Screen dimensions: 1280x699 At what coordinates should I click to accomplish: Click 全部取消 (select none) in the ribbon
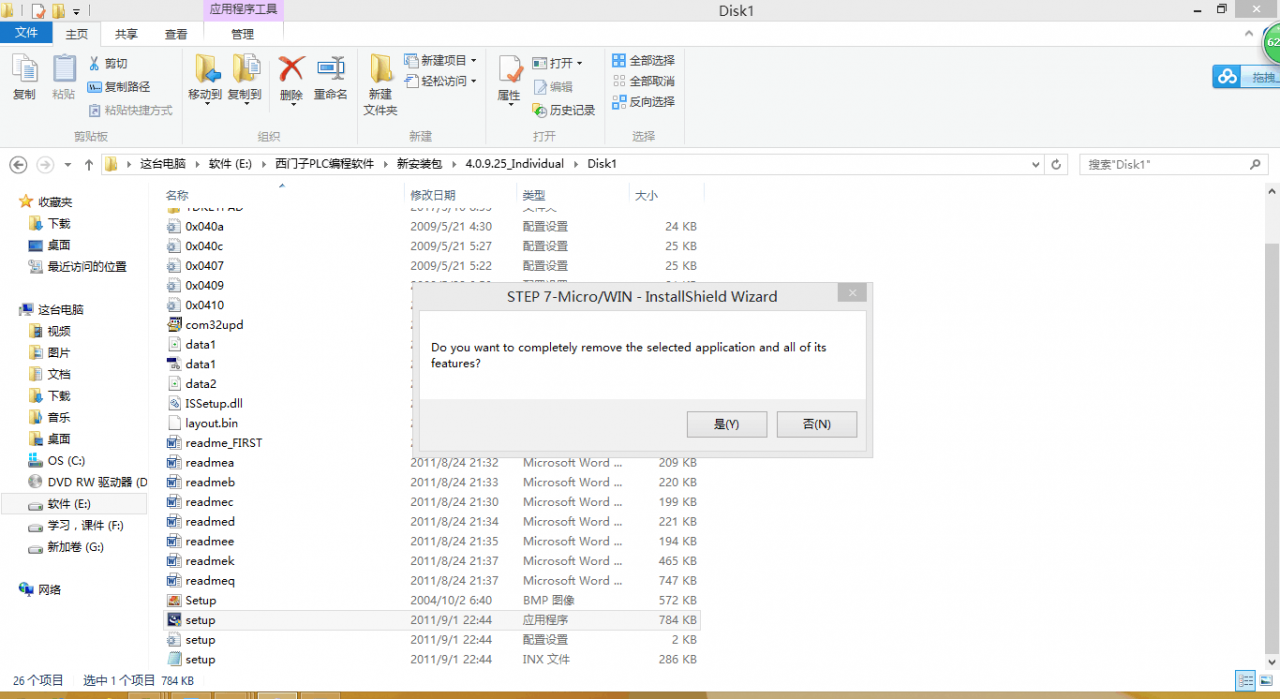coord(644,81)
